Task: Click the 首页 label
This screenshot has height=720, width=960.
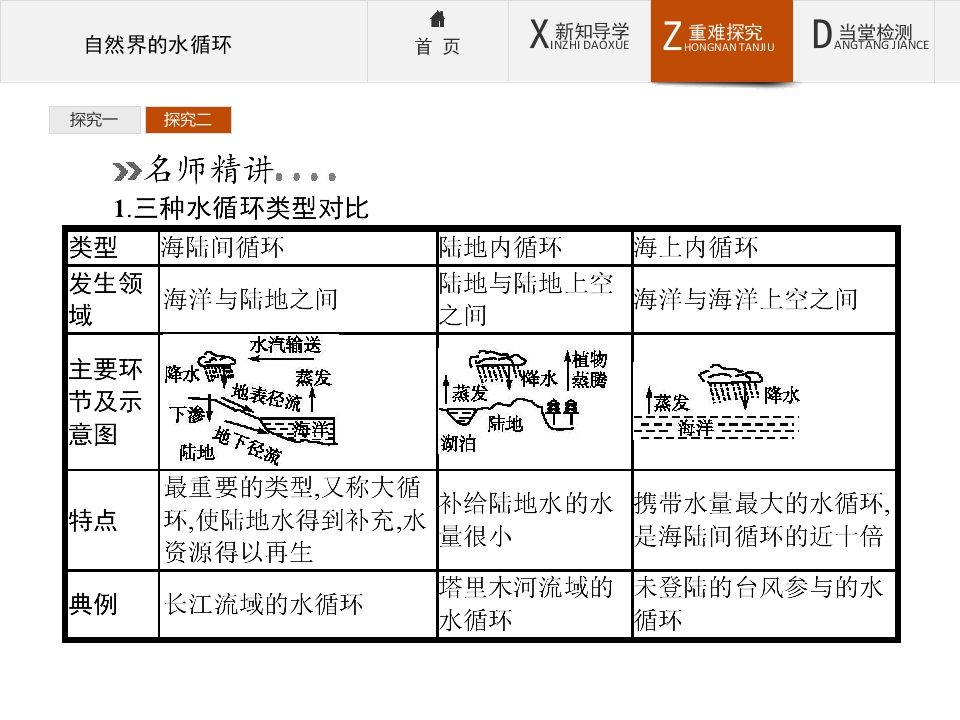Action: [x=437, y=47]
